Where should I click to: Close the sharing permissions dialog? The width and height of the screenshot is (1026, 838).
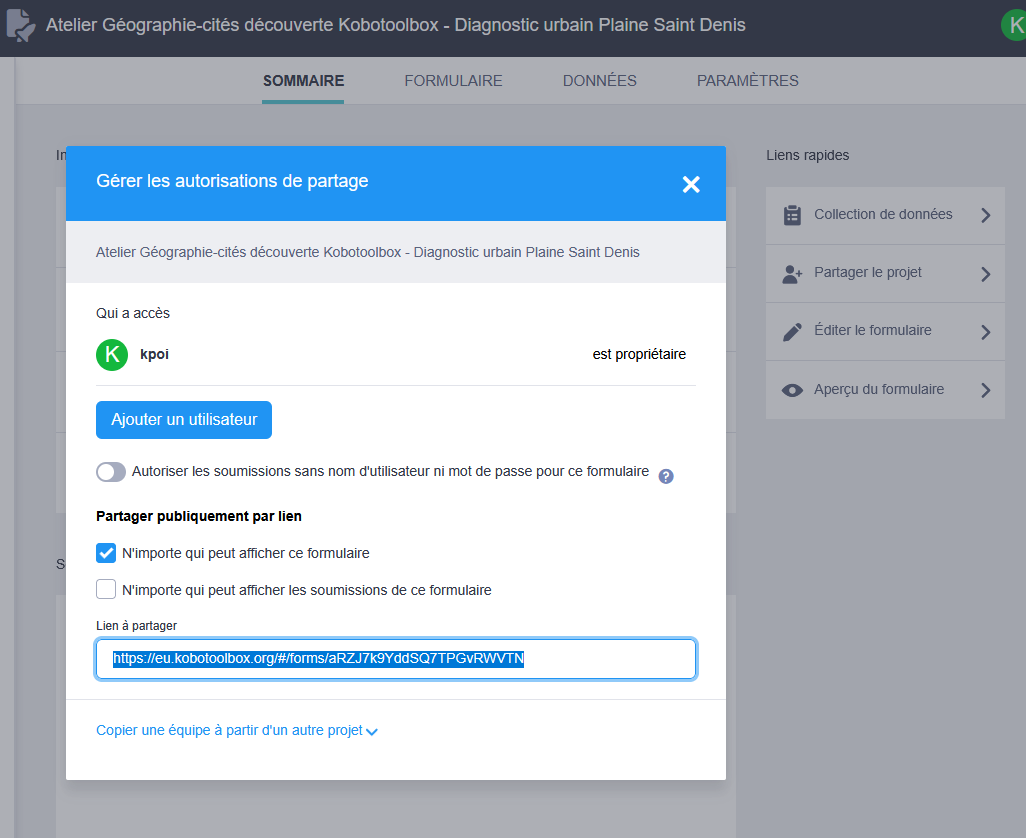(x=691, y=184)
